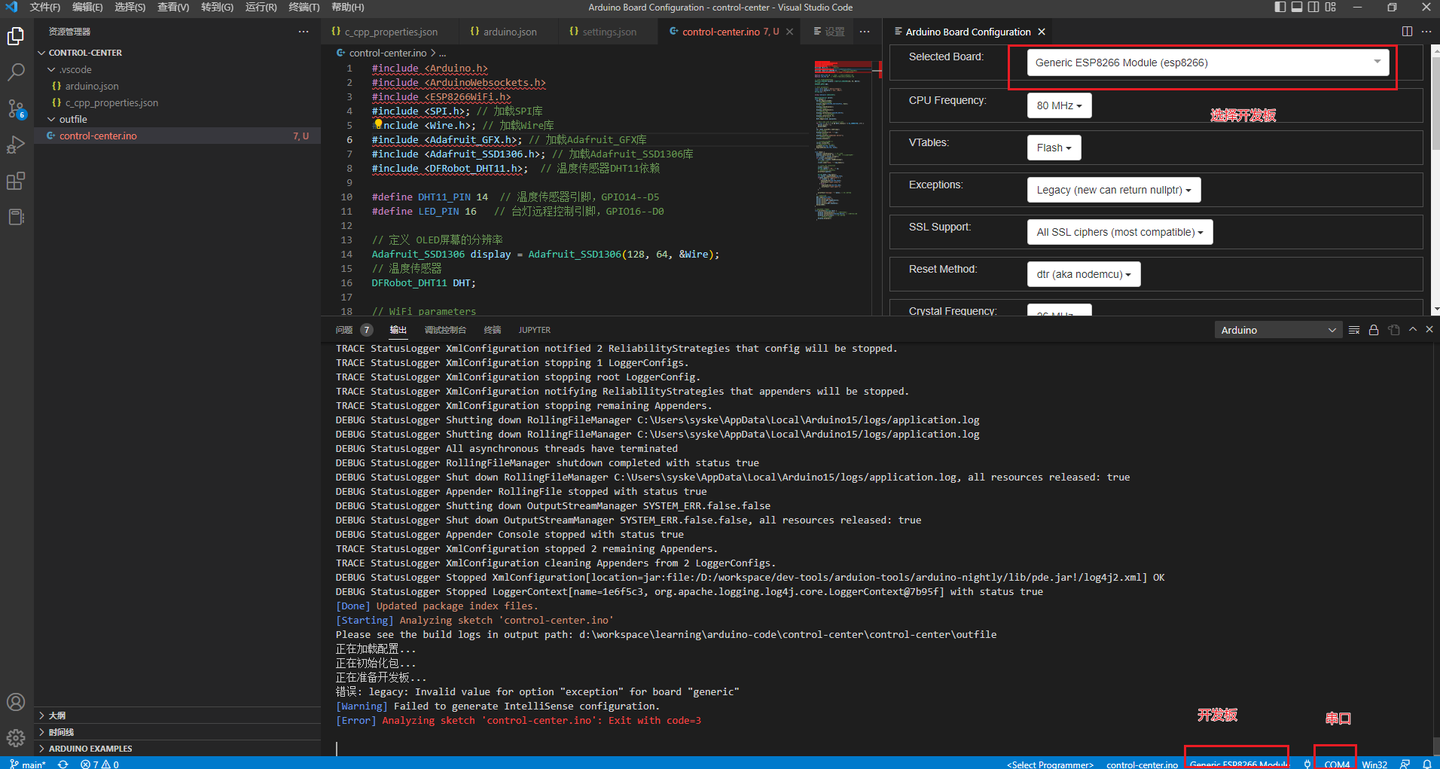1440x769 pixels.
Task: Open the Selected Board dropdown for esp8266
Action: [x=1205, y=62]
